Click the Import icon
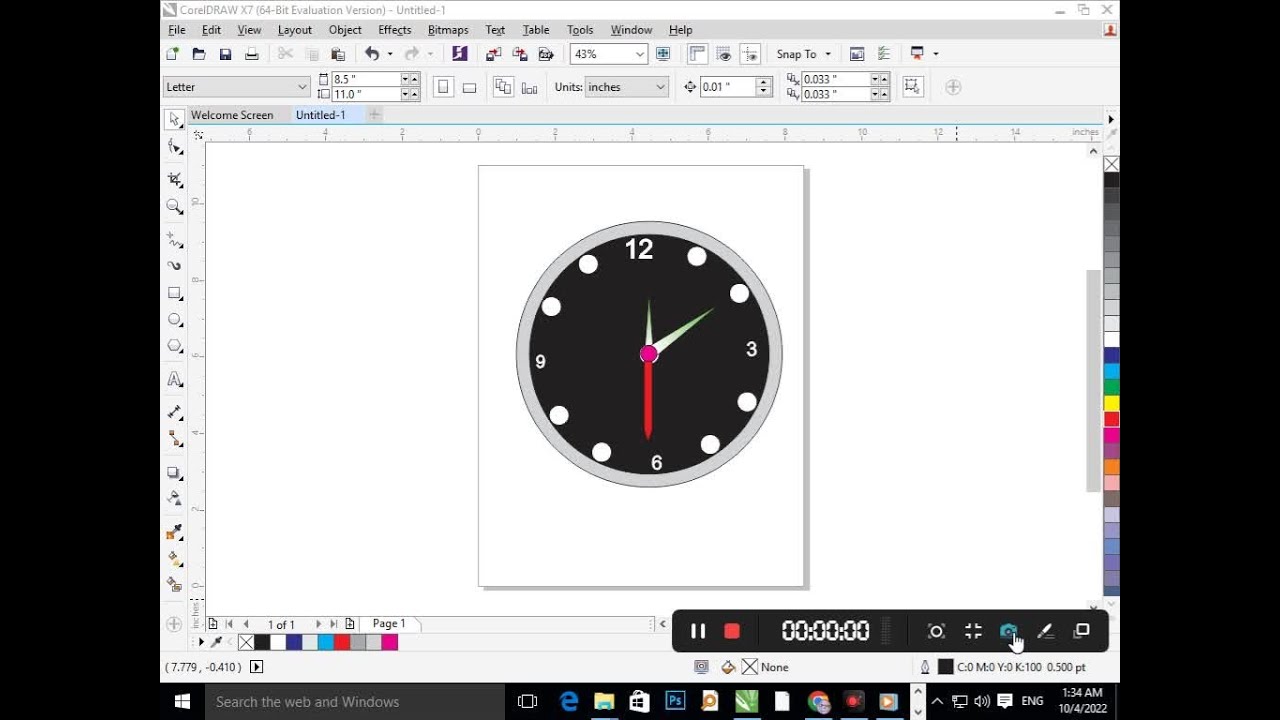 tap(493, 54)
